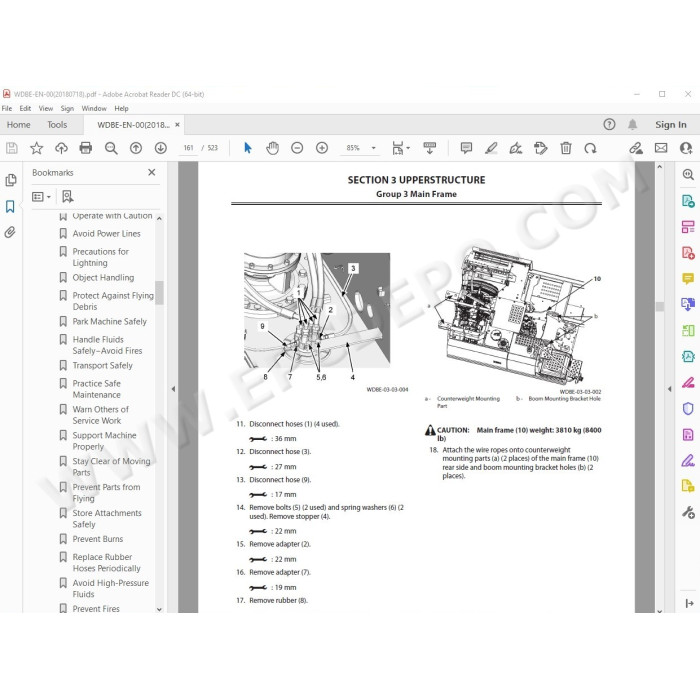The width and height of the screenshot is (700, 700).
Task: Open the Help question mark icon
Action: 609,125
